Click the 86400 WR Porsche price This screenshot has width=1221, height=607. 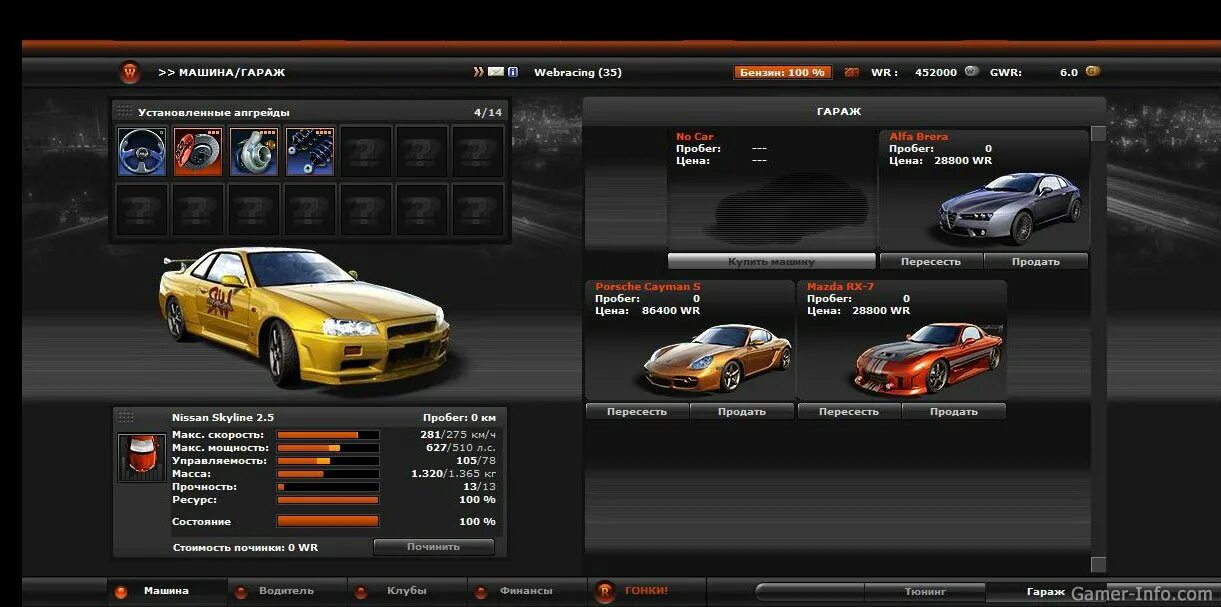(670, 311)
